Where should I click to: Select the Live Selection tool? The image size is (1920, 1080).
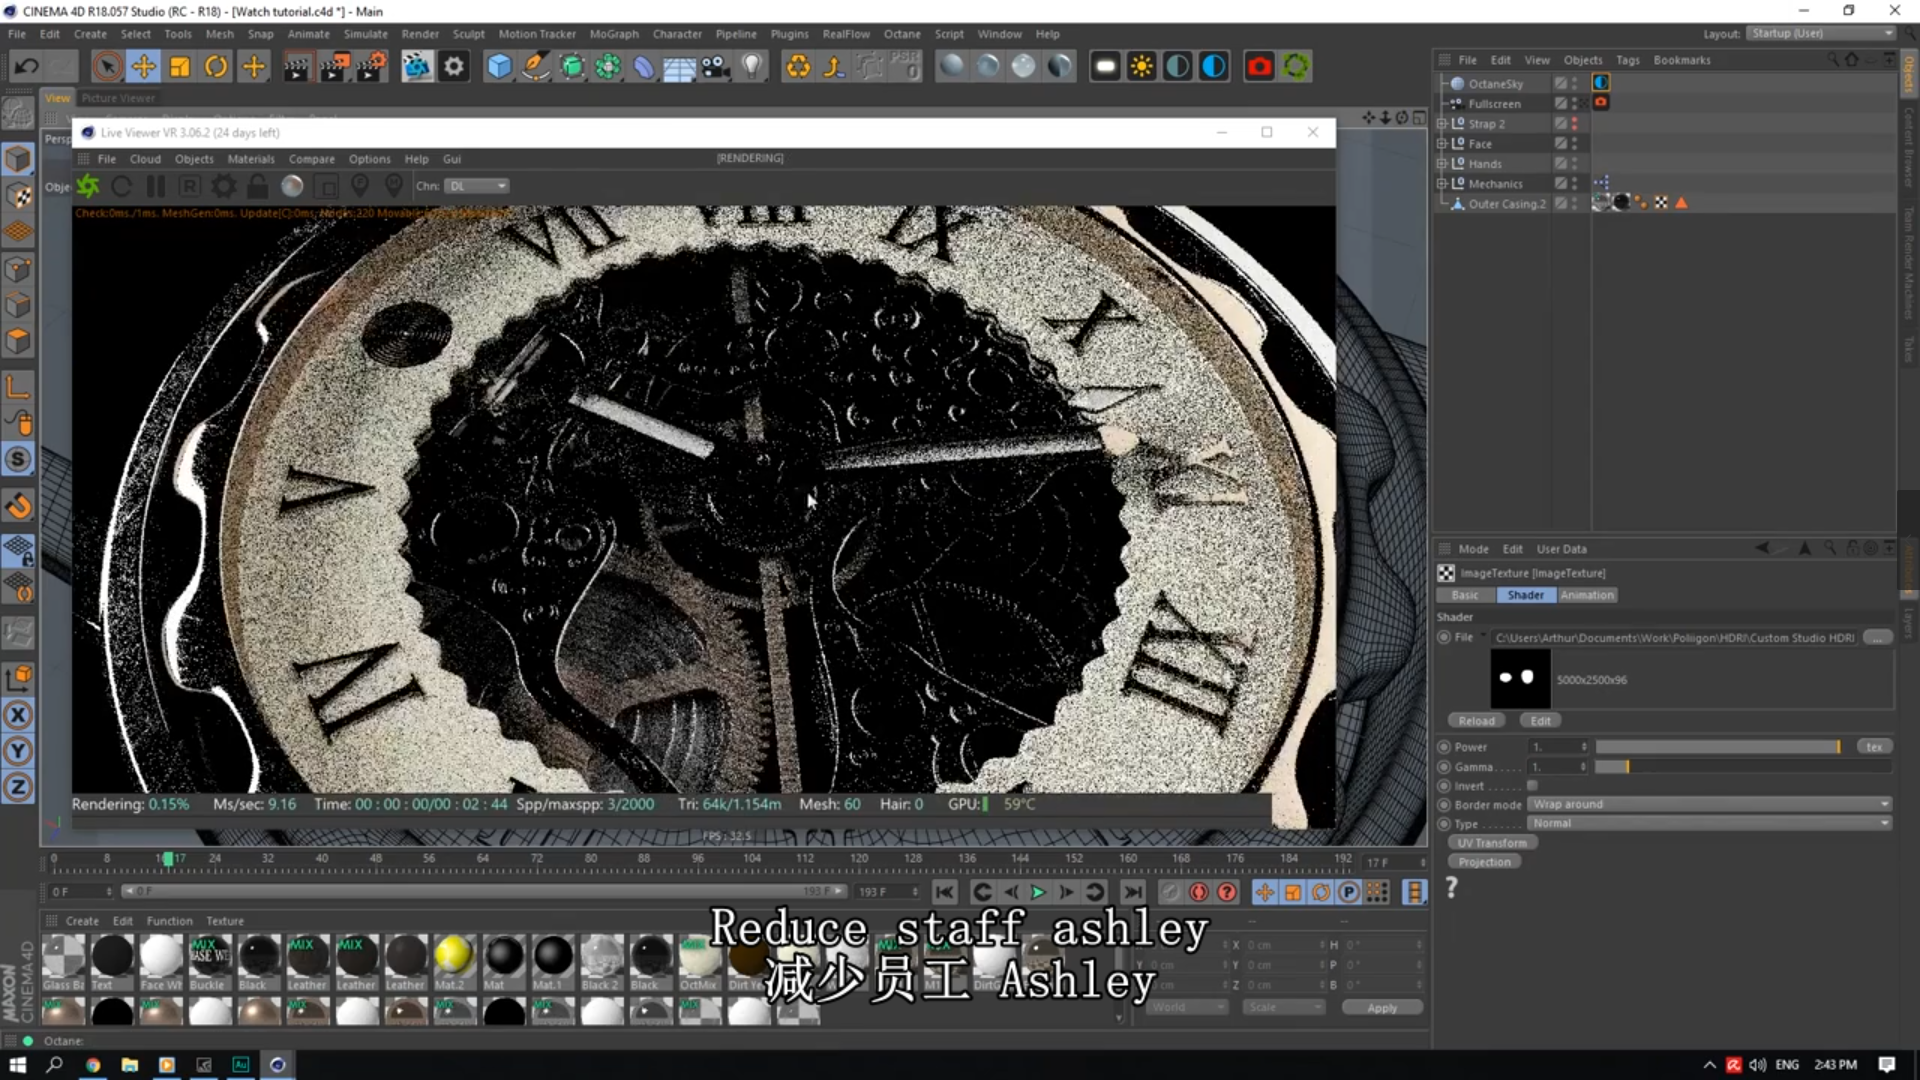pos(107,67)
